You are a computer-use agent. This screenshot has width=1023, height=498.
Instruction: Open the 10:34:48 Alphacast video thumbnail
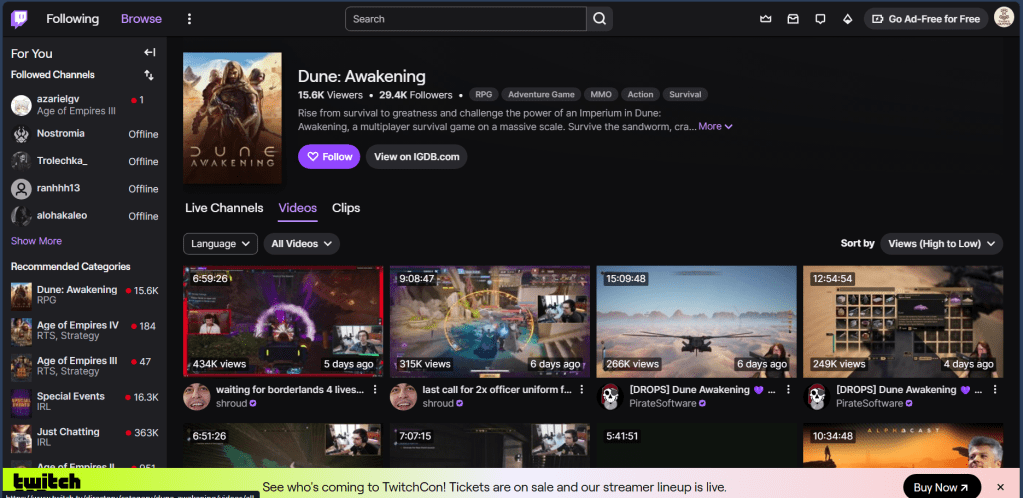click(903, 445)
